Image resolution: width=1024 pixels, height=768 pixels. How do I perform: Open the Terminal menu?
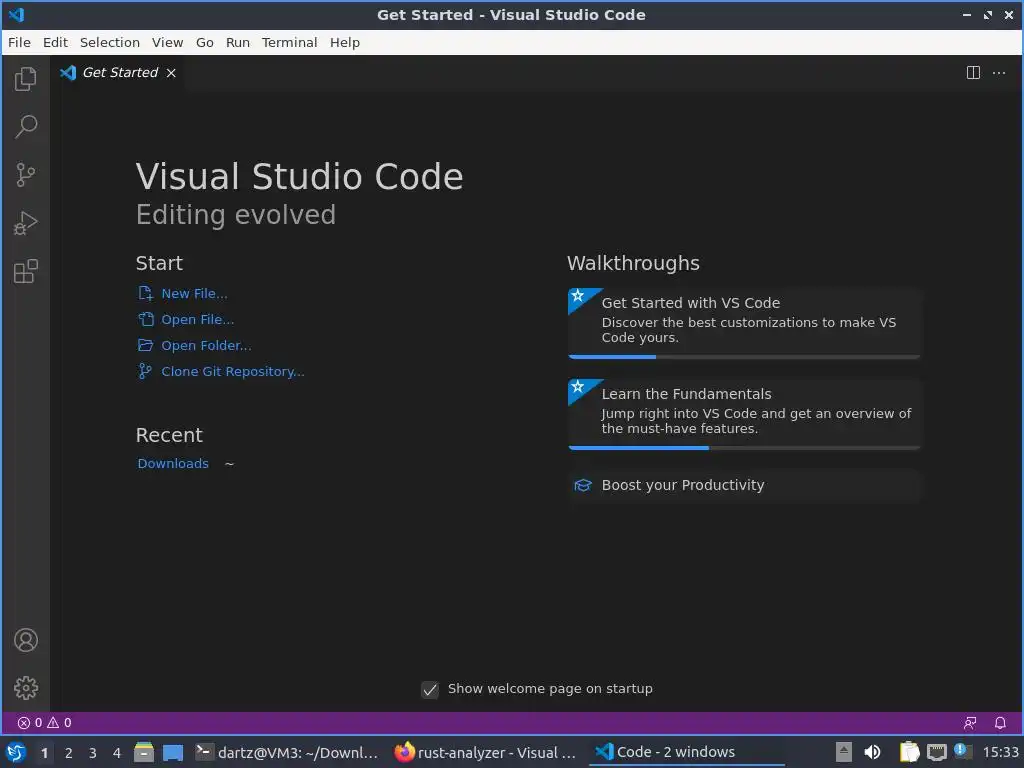pyautogui.click(x=289, y=42)
